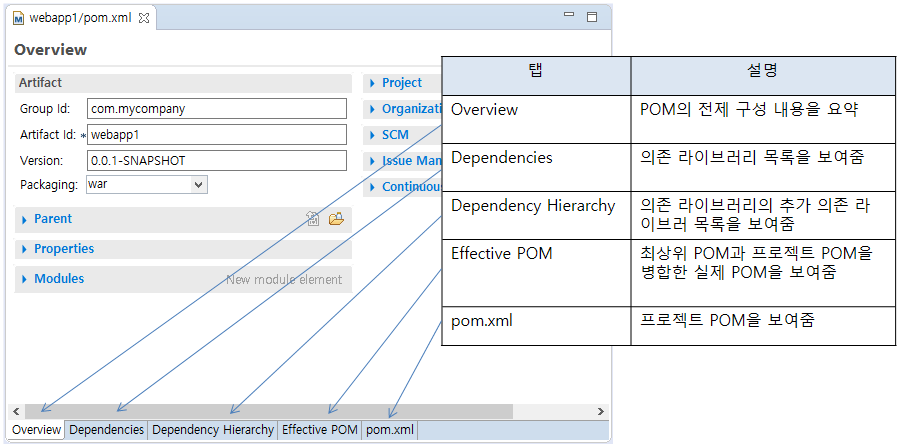The image size is (897, 447).
Task: Click the 'Packaging:' label
Action: (49, 185)
